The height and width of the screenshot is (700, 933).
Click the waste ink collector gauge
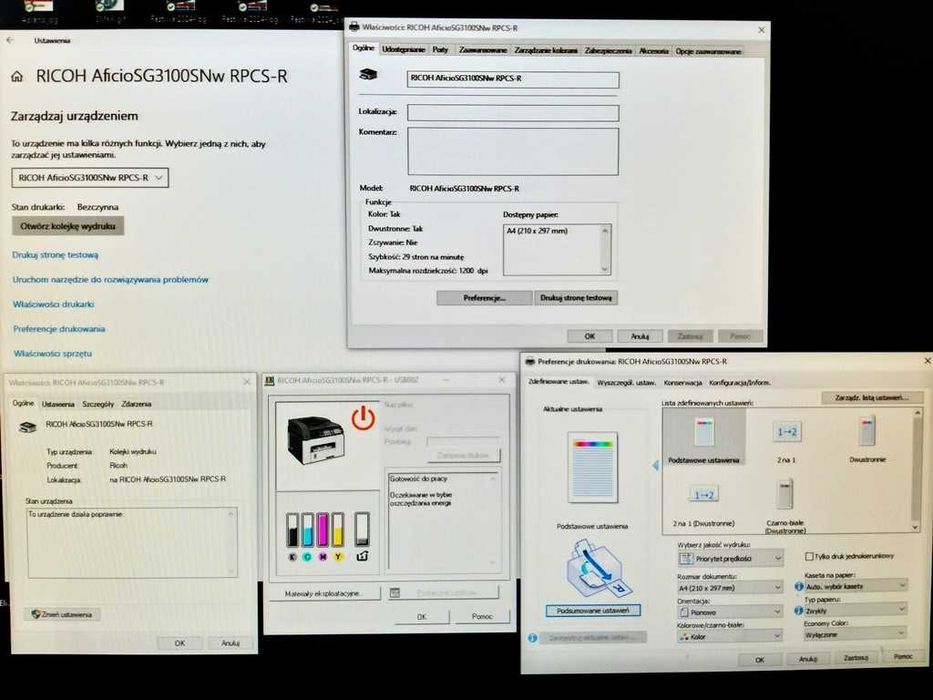pos(362,529)
